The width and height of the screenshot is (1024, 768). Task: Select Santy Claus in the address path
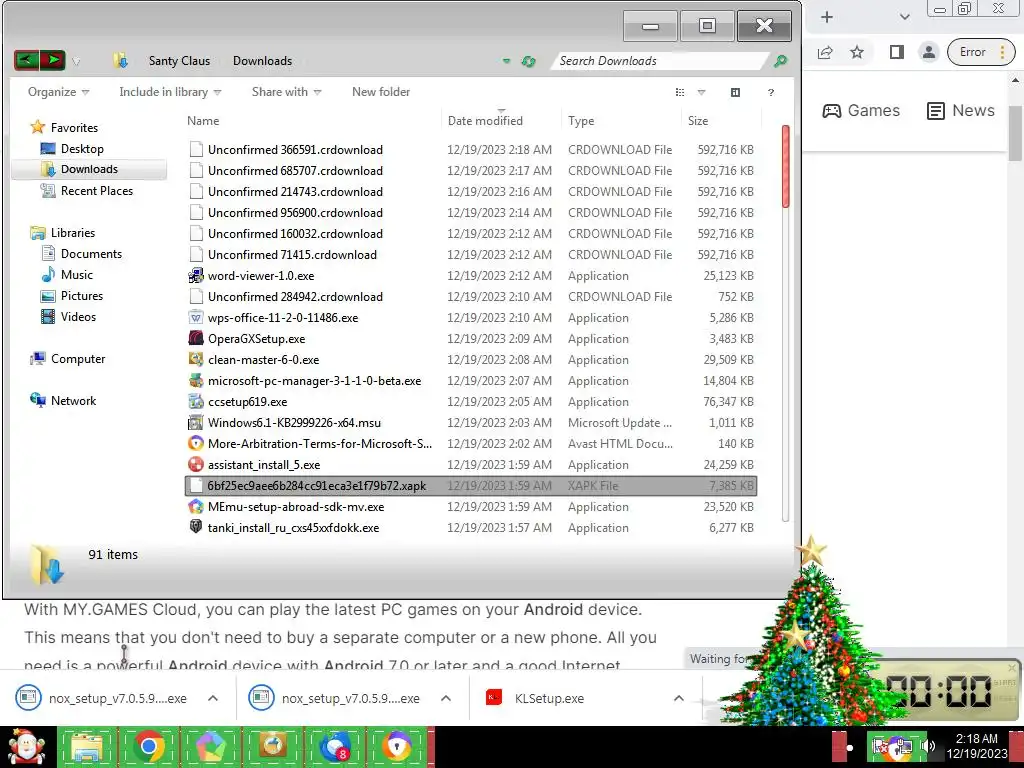(x=179, y=61)
